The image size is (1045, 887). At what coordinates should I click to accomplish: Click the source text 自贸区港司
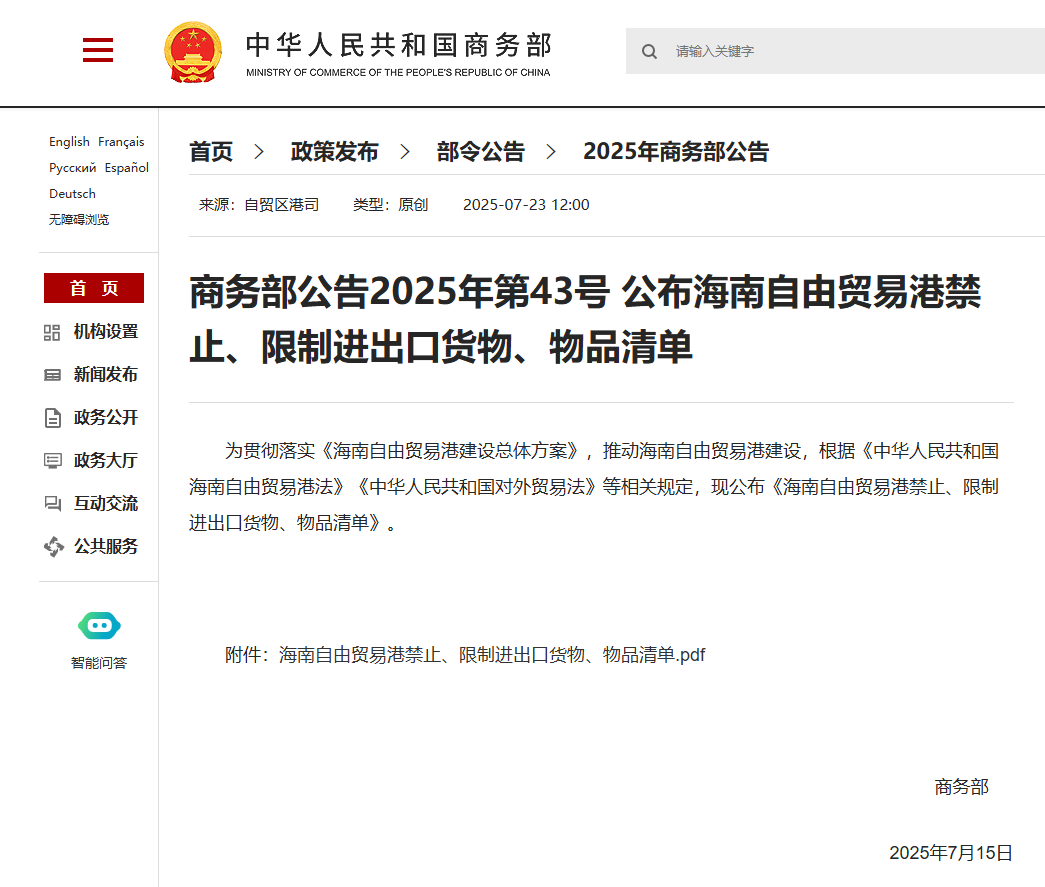(x=281, y=205)
